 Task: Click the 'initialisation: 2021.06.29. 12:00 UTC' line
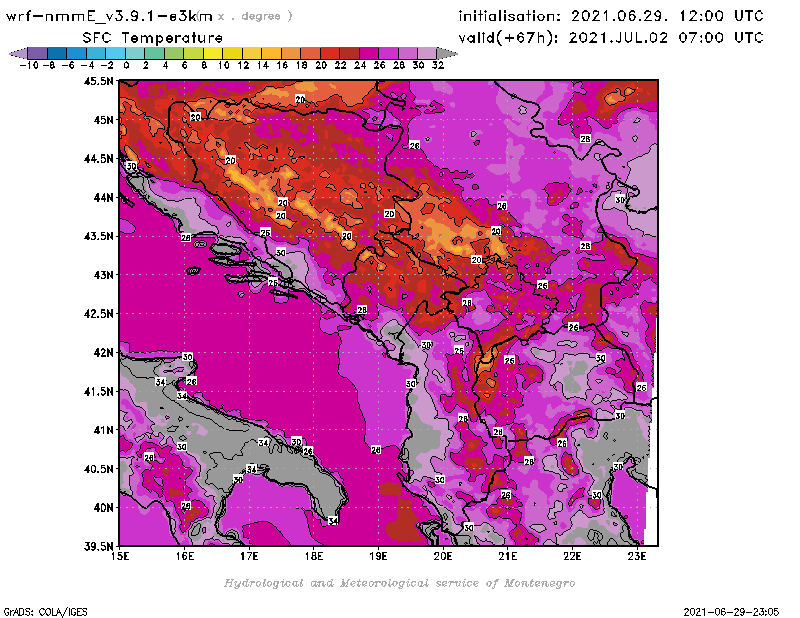click(611, 16)
